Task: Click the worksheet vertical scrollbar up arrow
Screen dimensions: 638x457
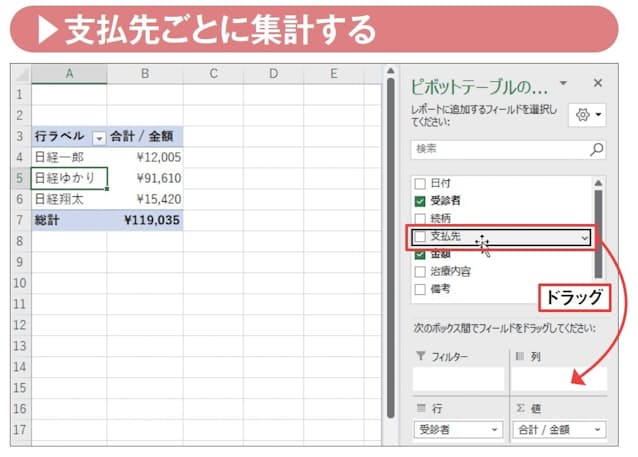Action: tap(391, 71)
